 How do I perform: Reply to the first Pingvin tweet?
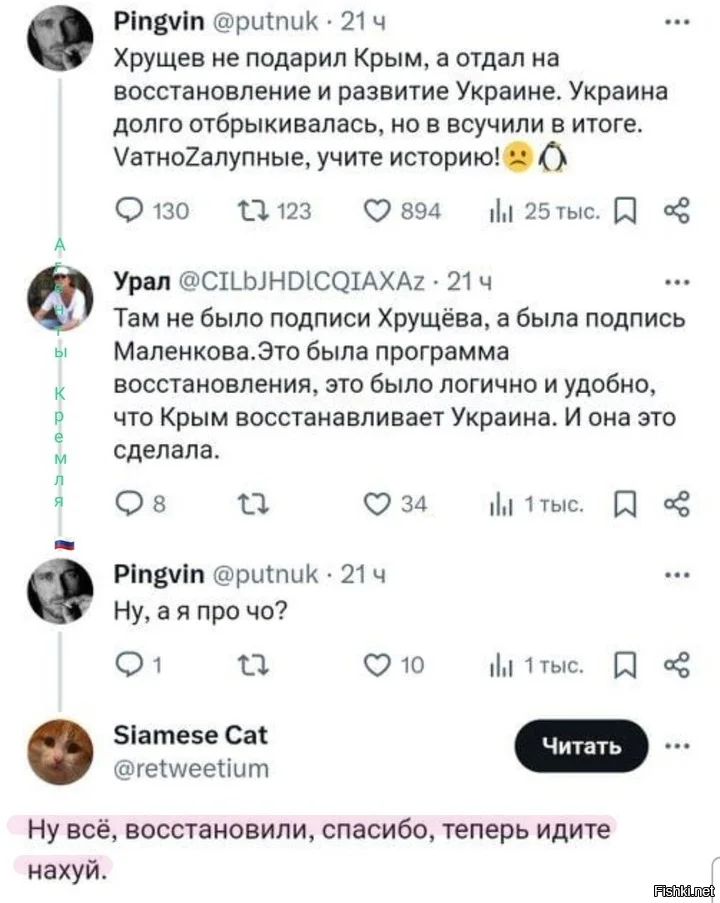132,211
